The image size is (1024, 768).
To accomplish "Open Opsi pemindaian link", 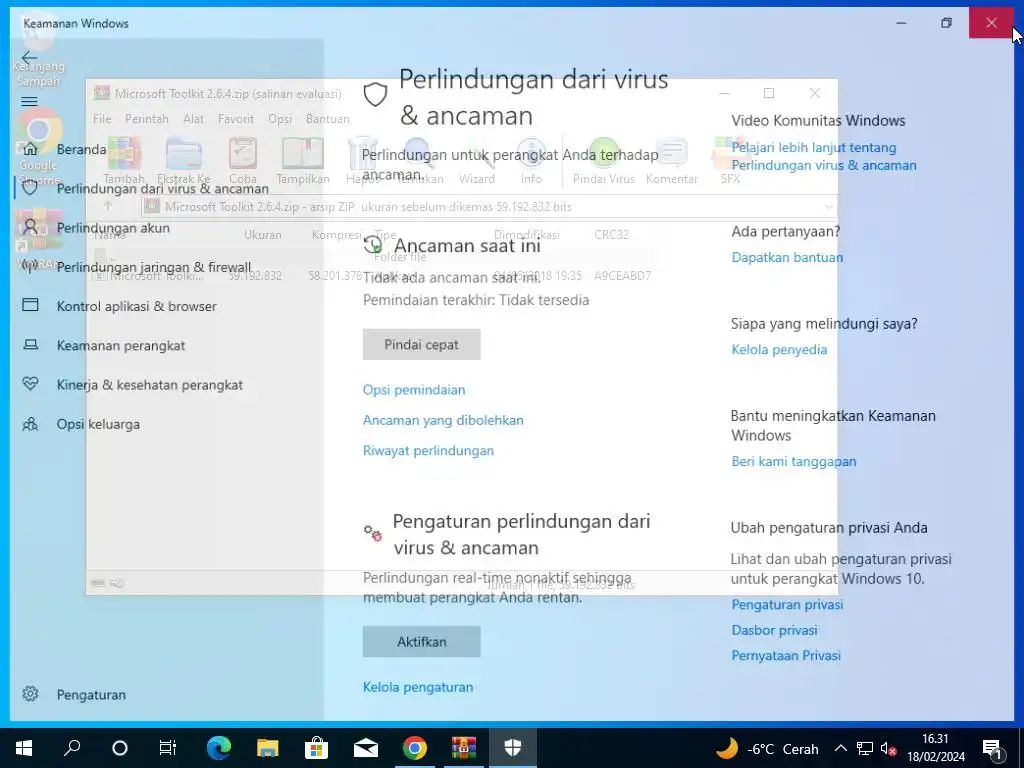I will pos(414,390).
